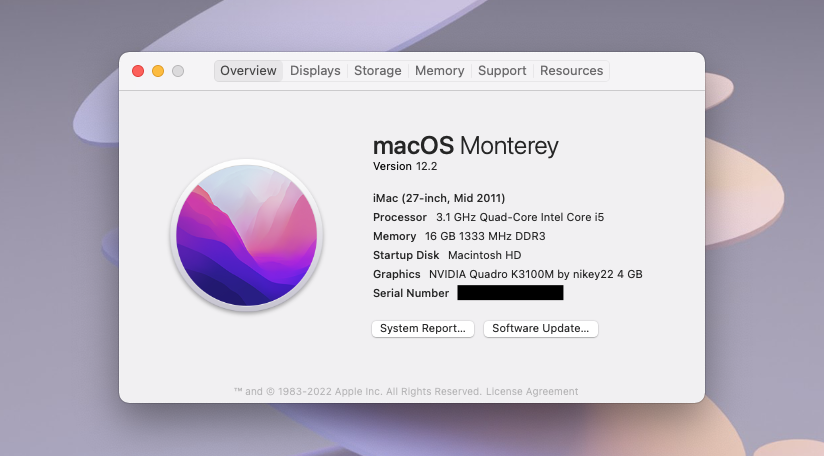Select the iMac (27-inch, Mid 2011) text
This screenshot has height=456, width=824.
(439, 198)
